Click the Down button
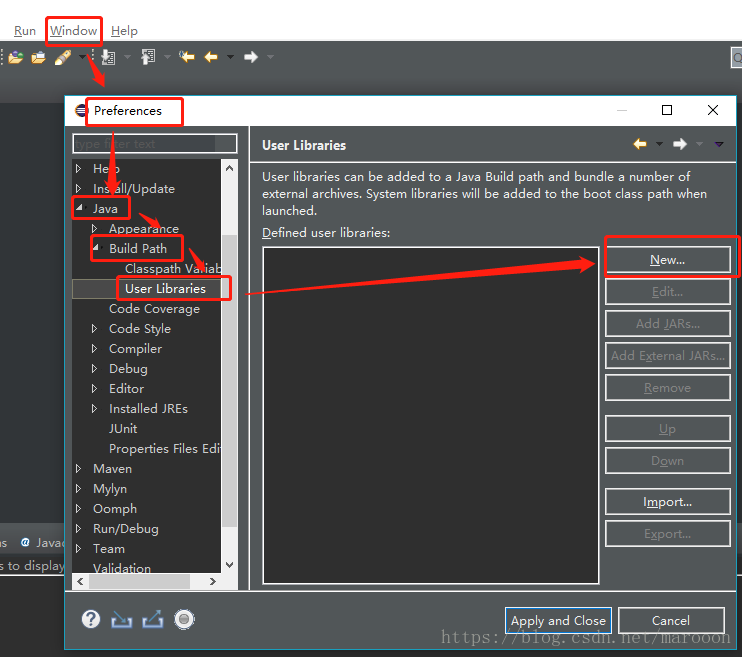742x657 pixels. pyautogui.click(x=667, y=461)
